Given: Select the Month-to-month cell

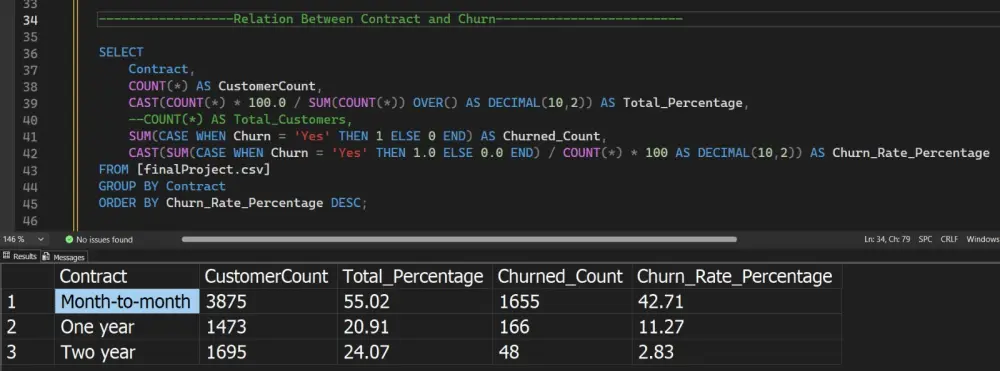Looking at the screenshot, I should (127, 301).
